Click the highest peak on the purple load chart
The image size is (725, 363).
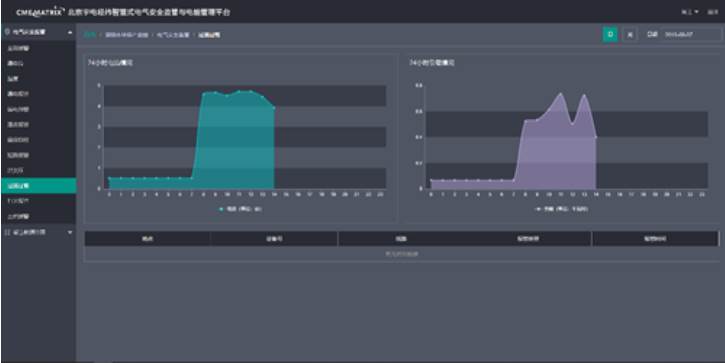point(561,93)
